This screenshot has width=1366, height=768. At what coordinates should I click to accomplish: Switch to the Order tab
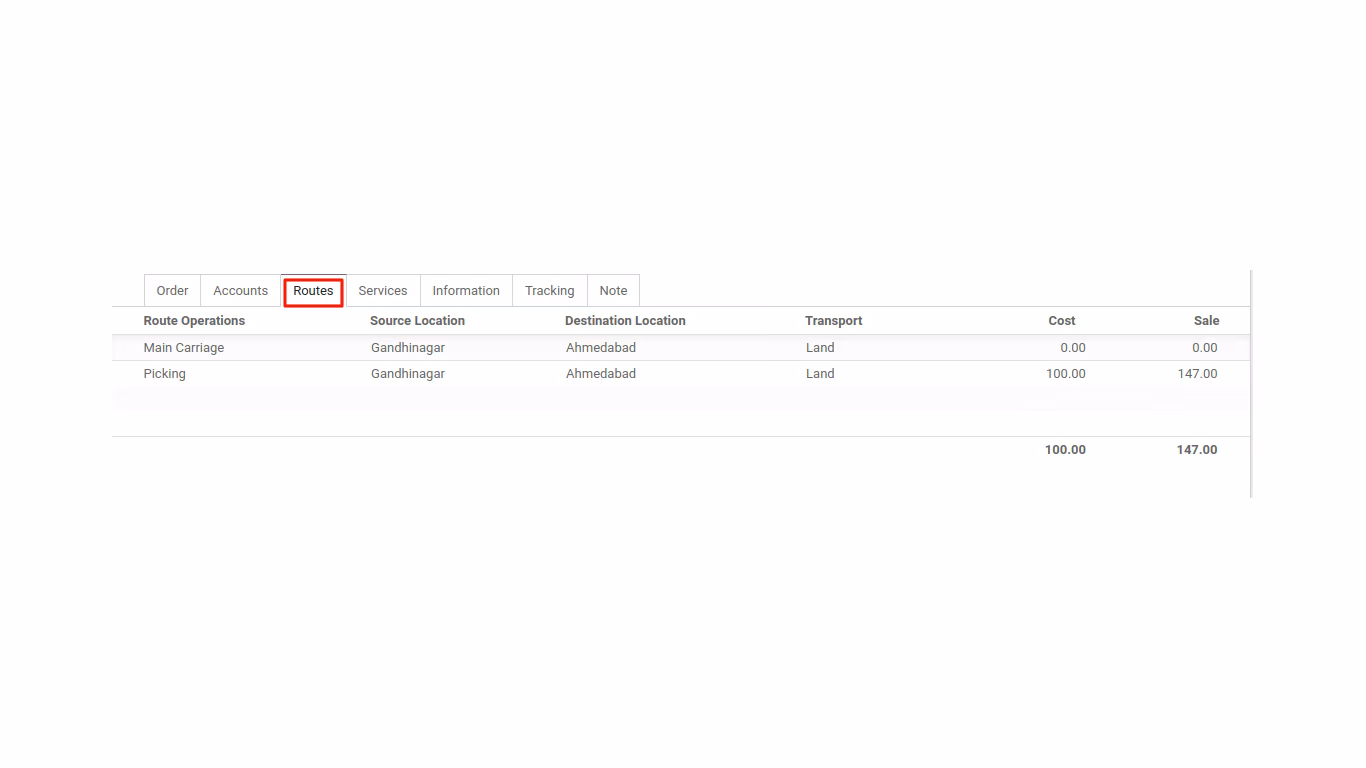tap(172, 291)
